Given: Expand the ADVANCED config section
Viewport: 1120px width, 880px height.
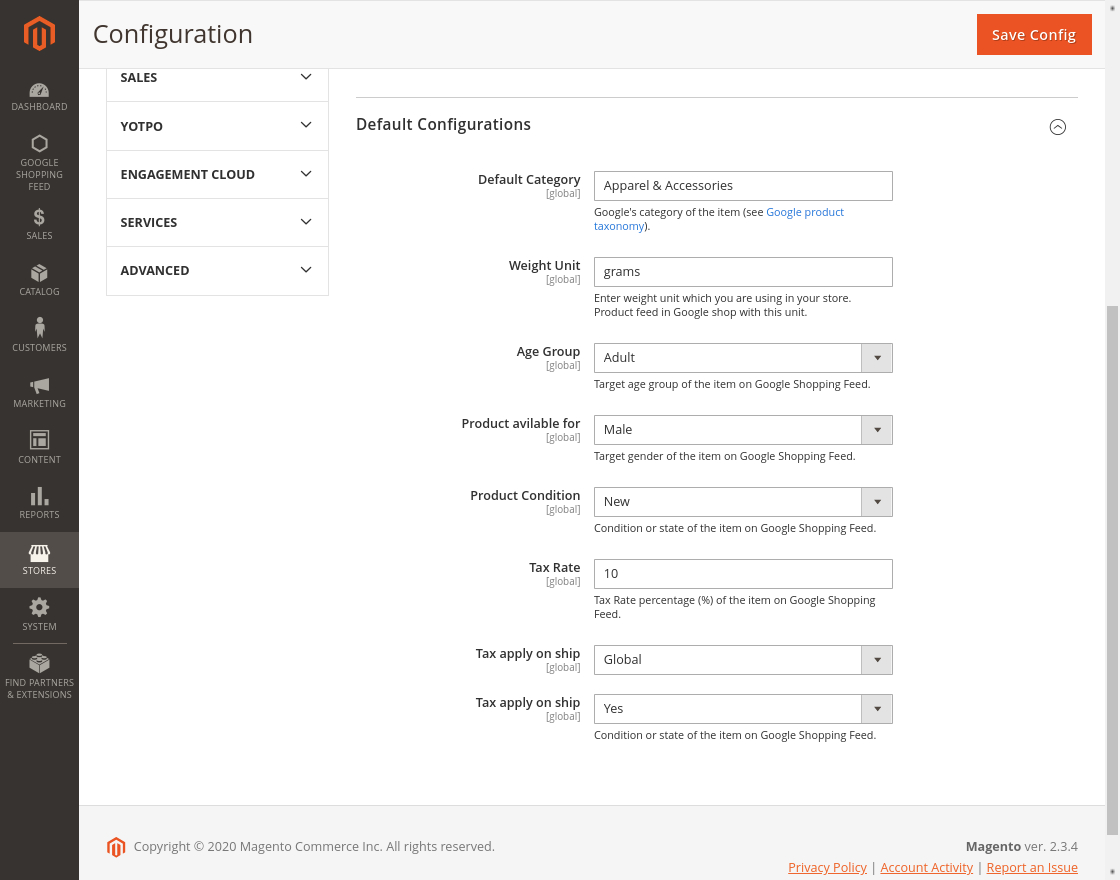Looking at the screenshot, I should coord(217,270).
